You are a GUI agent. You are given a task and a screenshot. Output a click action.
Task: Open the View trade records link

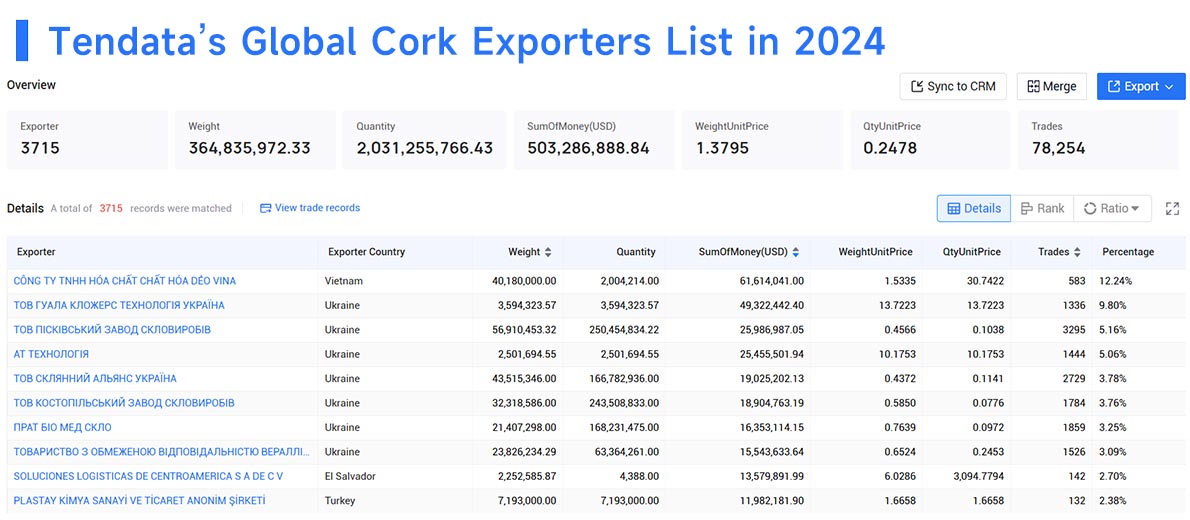pos(317,208)
